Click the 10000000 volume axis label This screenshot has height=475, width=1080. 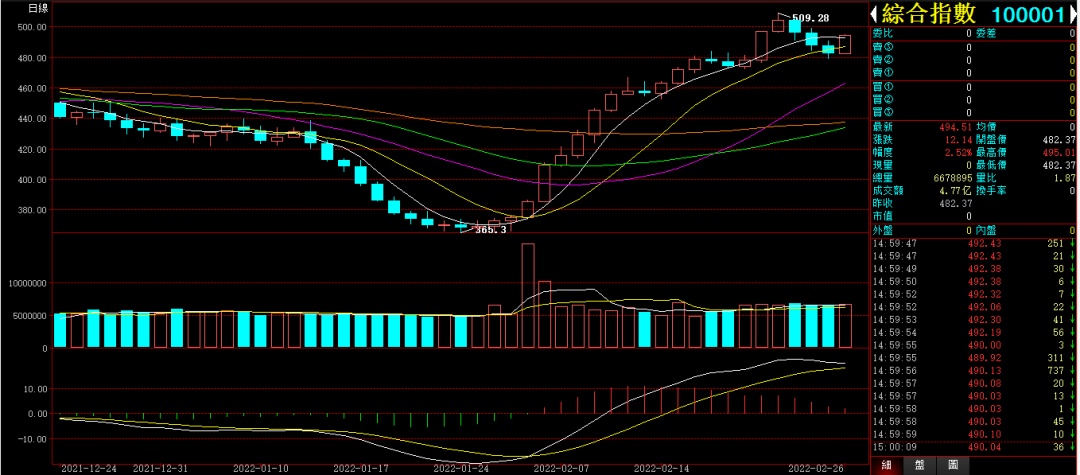pyautogui.click(x=28, y=284)
